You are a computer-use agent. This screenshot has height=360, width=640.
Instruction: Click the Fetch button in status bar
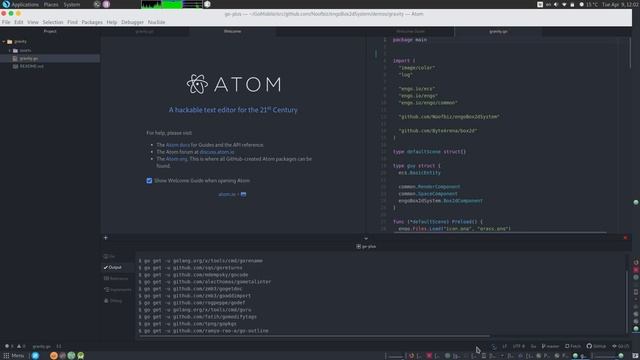click(573, 346)
